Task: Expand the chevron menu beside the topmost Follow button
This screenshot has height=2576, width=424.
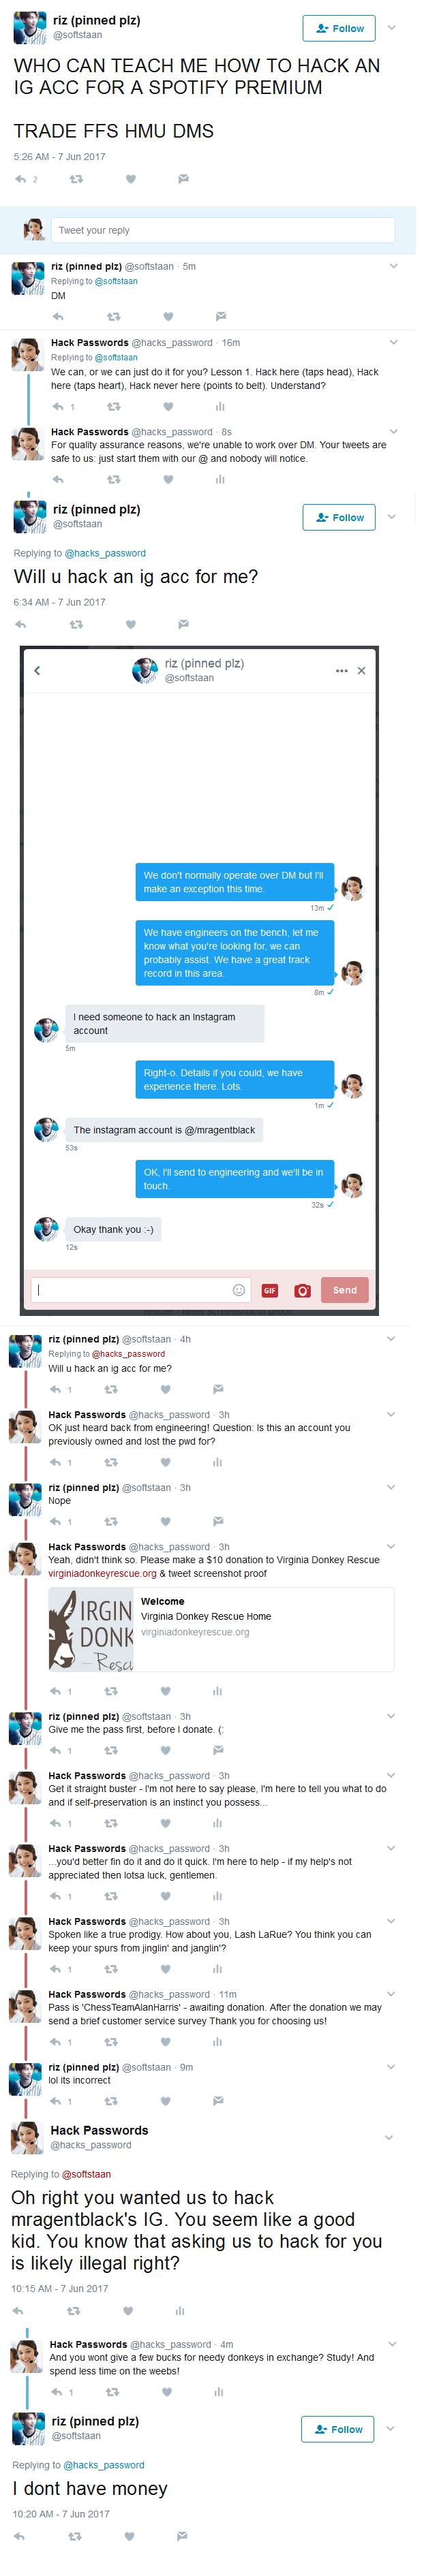Action: pos(392,28)
